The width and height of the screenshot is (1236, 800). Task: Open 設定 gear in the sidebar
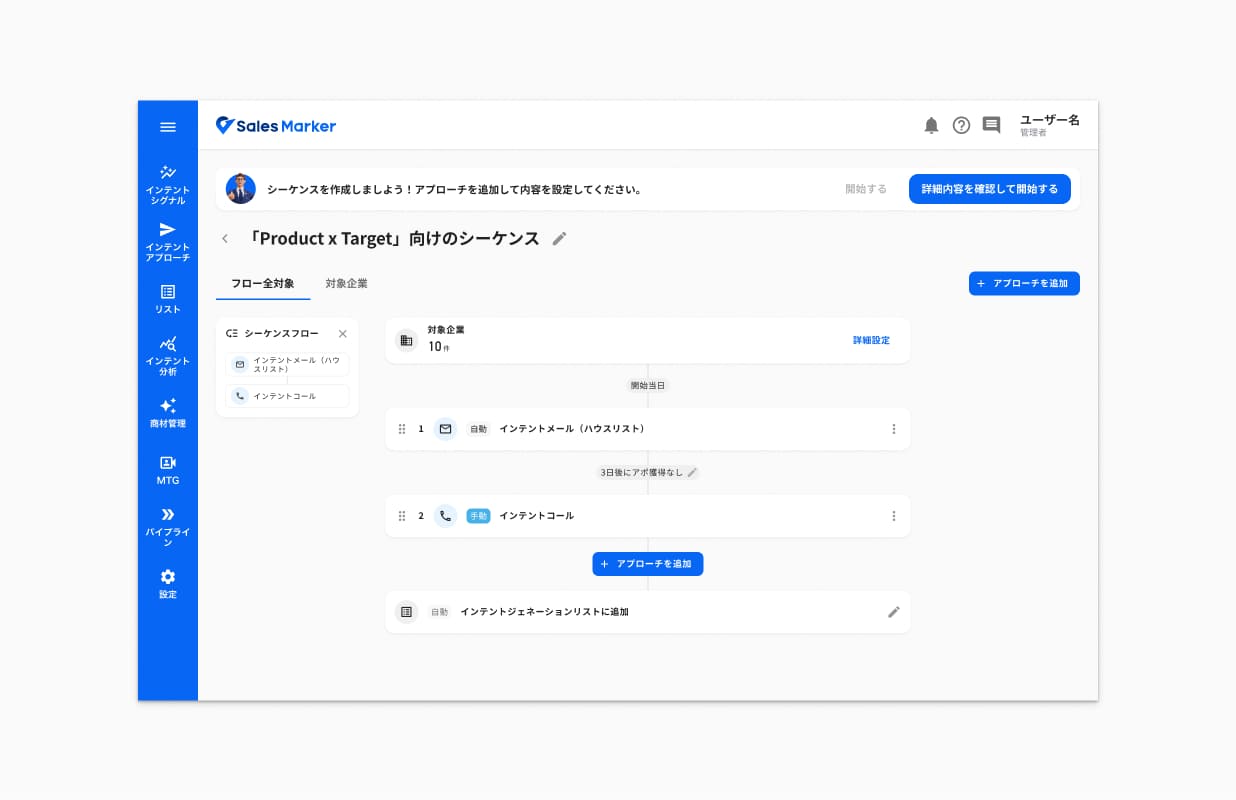168,584
